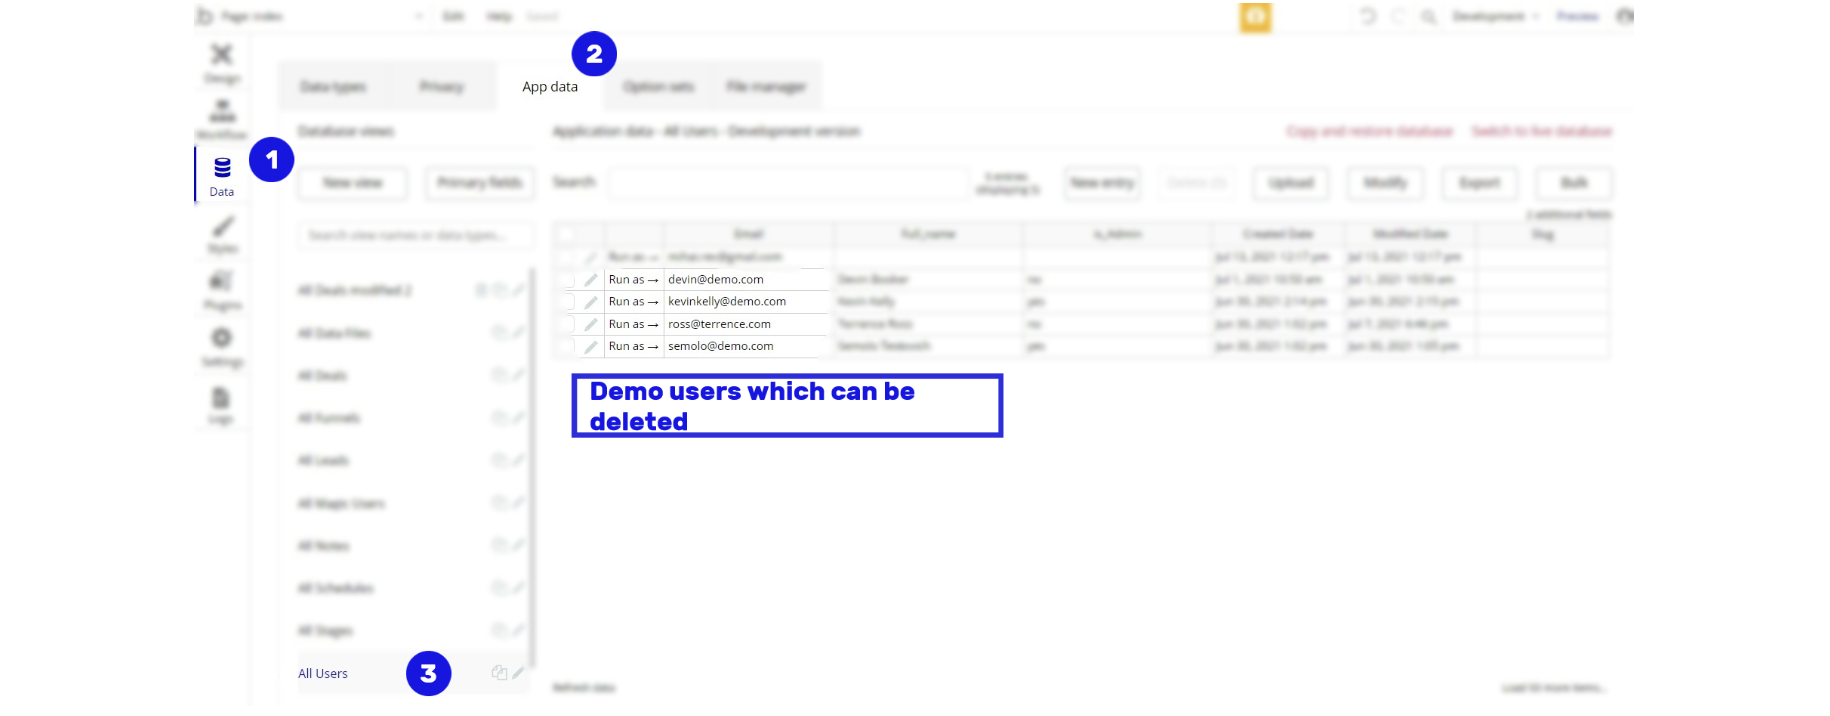Open the Development version dropdown

click(1496, 16)
